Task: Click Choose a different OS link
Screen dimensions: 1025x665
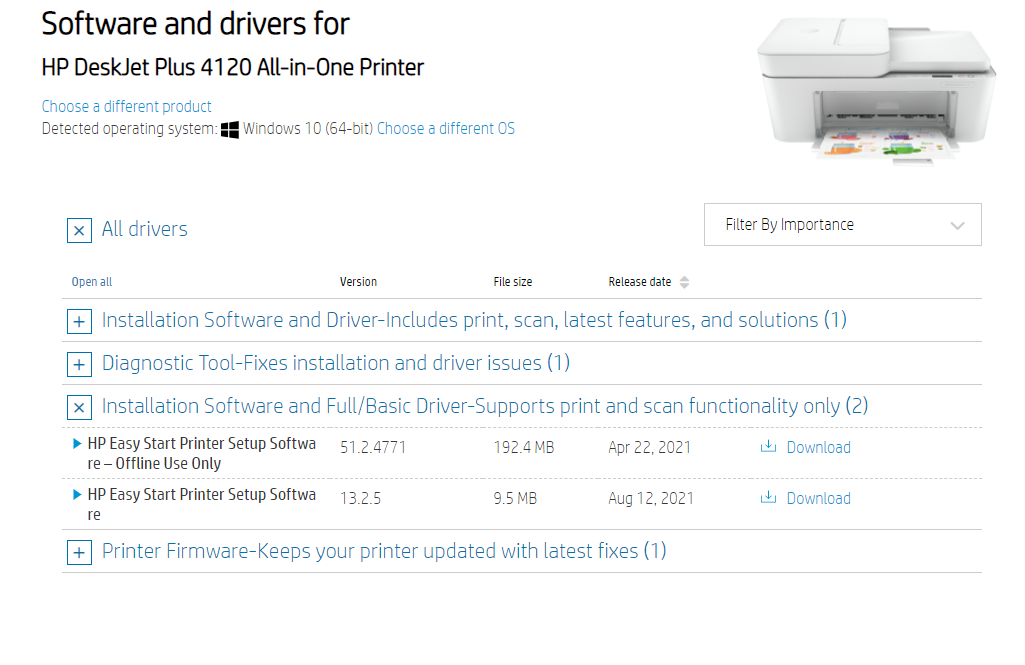Action: click(x=446, y=128)
